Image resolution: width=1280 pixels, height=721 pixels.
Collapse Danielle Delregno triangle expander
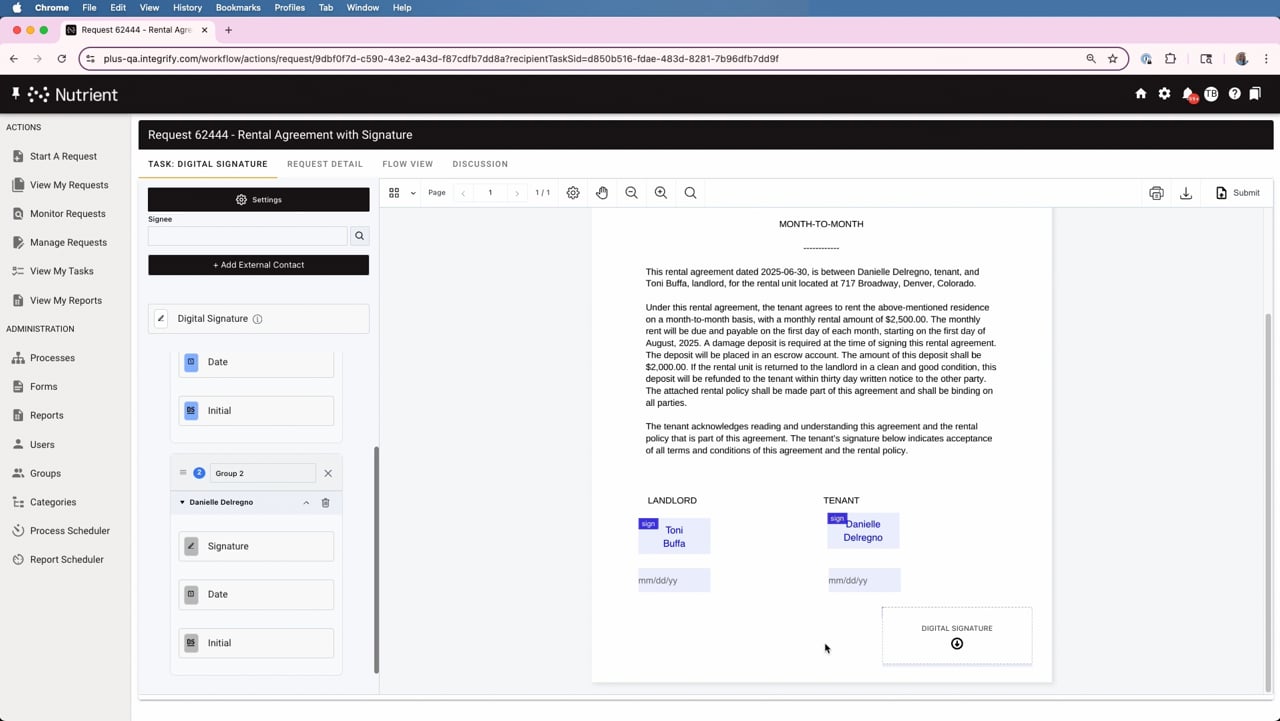[x=182, y=502]
